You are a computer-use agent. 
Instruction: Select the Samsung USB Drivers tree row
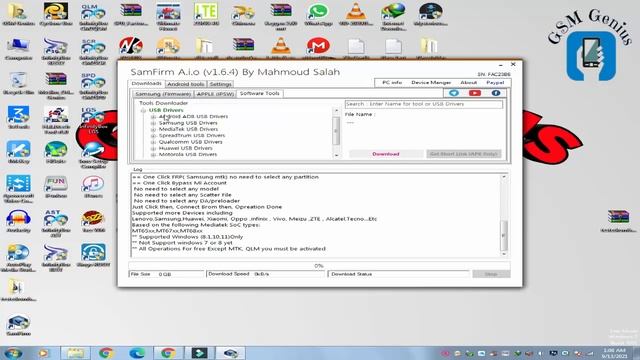pos(188,123)
